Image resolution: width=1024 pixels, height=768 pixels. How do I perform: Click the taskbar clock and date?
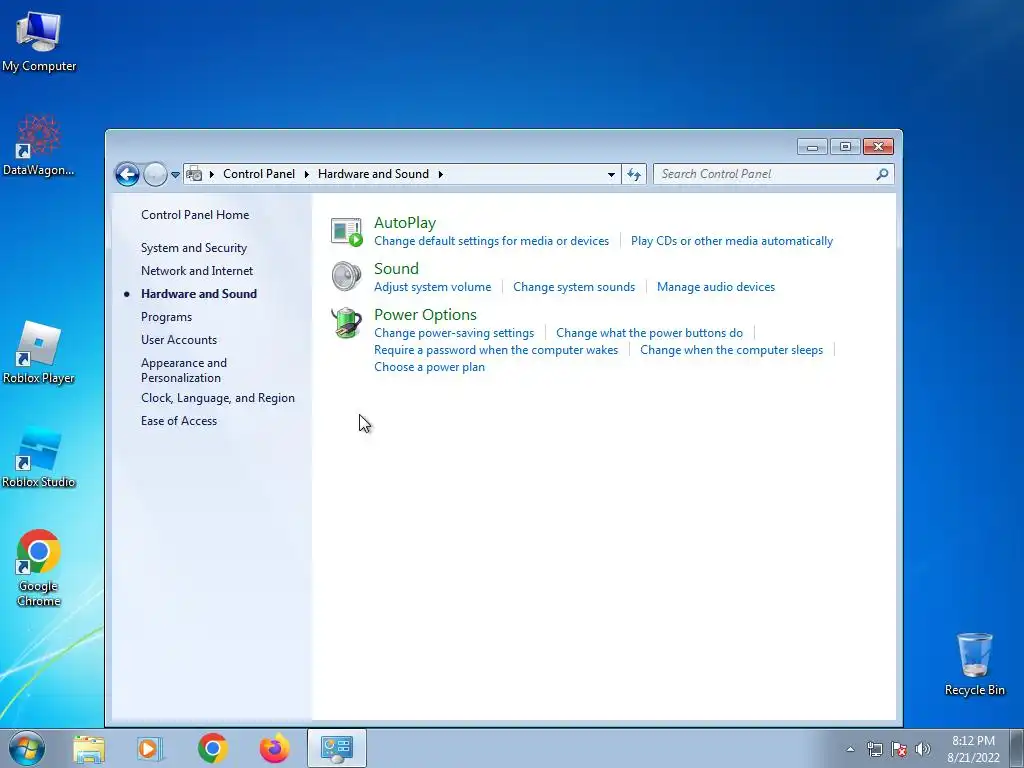pos(973,749)
